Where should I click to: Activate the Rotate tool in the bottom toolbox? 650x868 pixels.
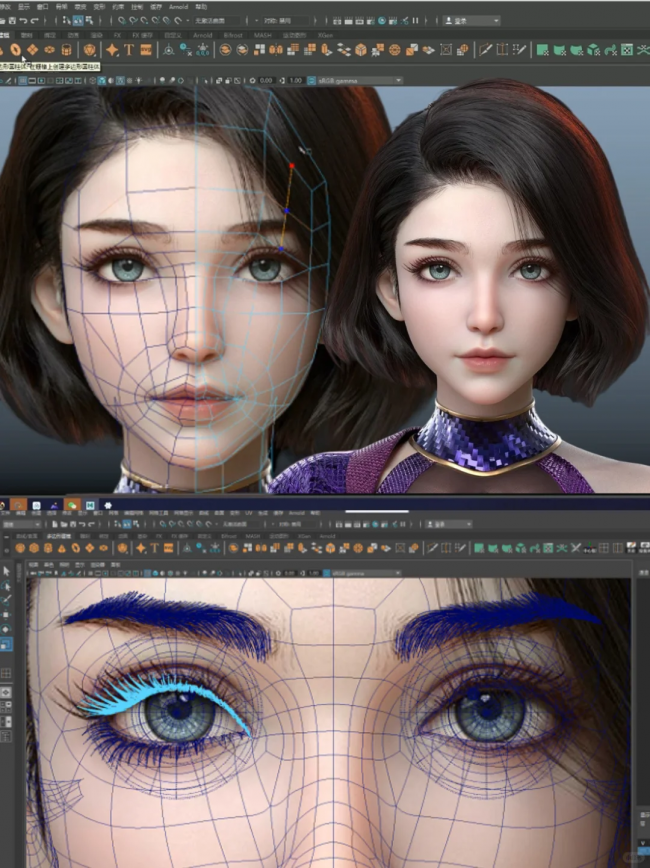pos(7,630)
